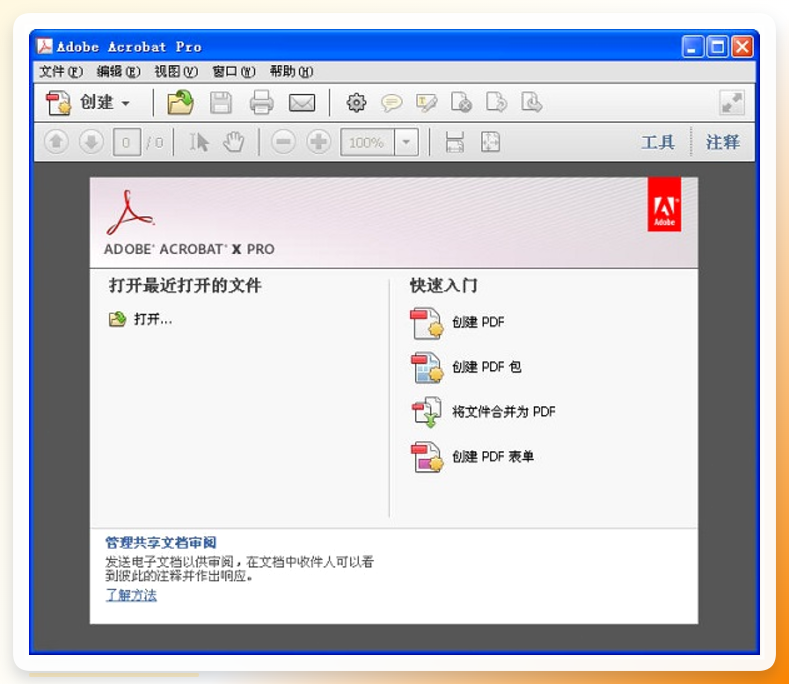This screenshot has width=789, height=684.
Task: Click the page with curved arrow icon
Action: click(497, 102)
